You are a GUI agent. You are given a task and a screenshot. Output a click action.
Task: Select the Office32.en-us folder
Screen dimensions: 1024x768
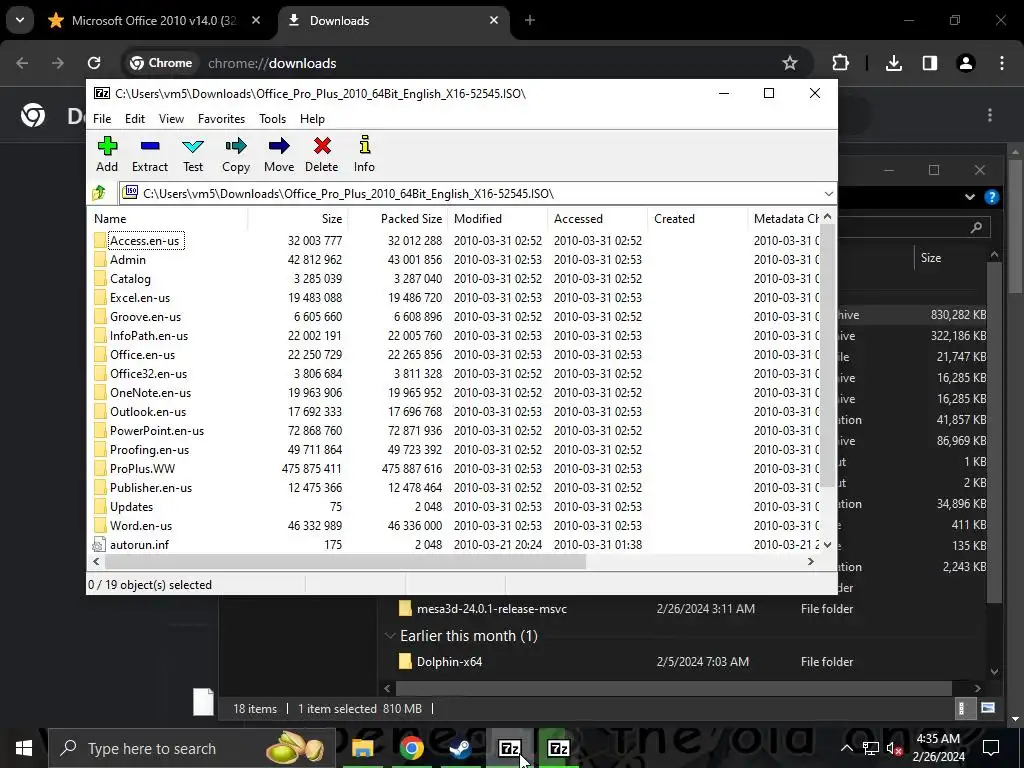(148, 374)
